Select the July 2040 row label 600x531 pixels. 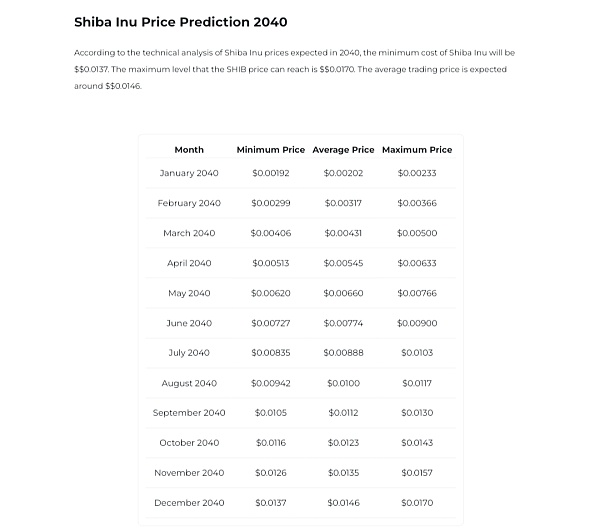tap(189, 353)
